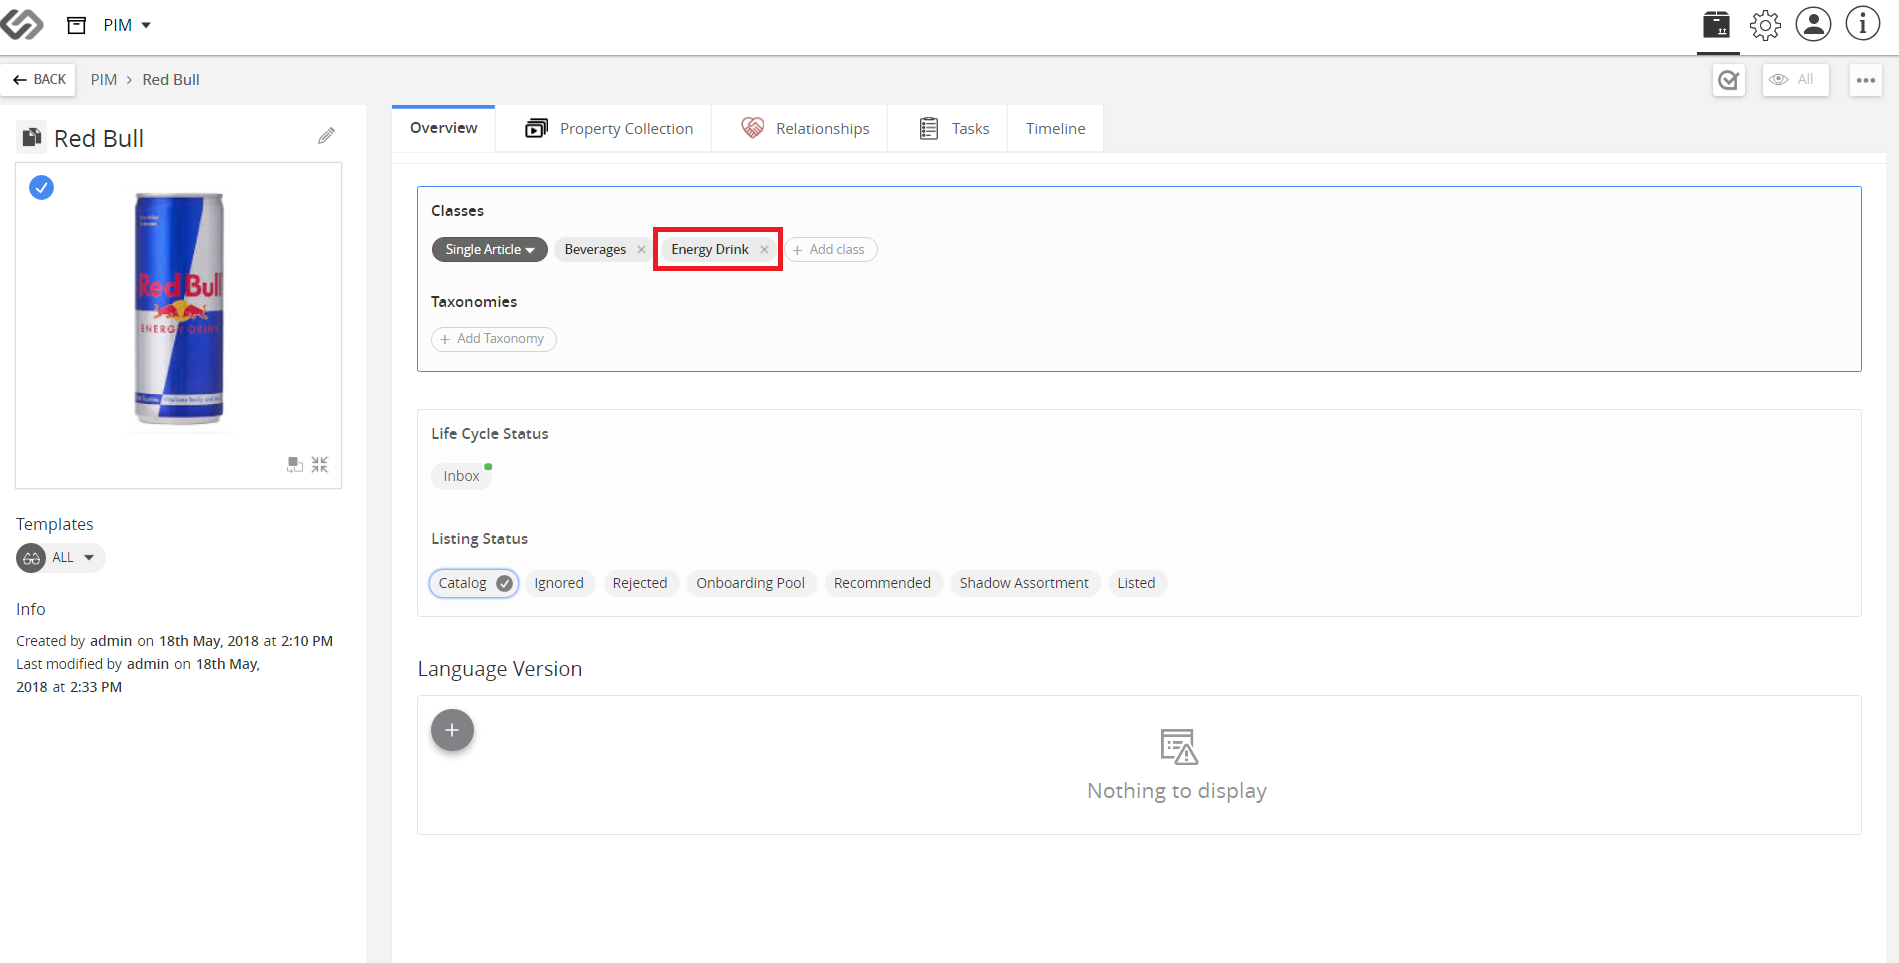Click the product type icon beside Red Bull

[32, 137]
